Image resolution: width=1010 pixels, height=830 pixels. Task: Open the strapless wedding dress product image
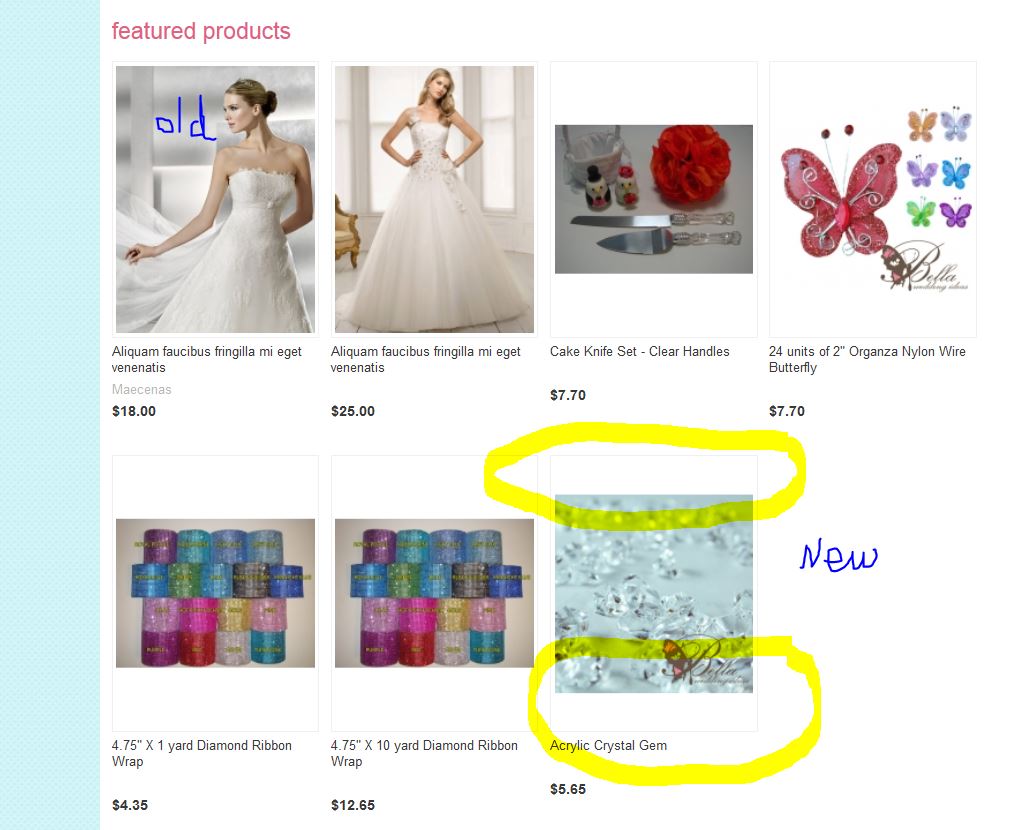(215, 199)
